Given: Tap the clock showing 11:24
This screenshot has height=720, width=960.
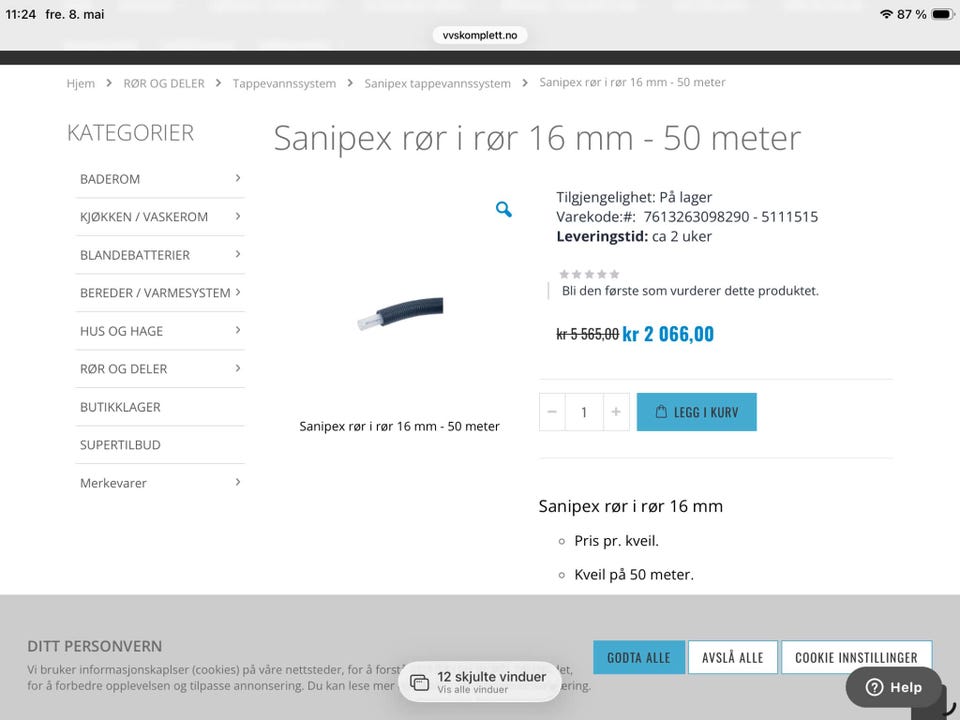Looking at the screenshot, I should click(21, 14).
